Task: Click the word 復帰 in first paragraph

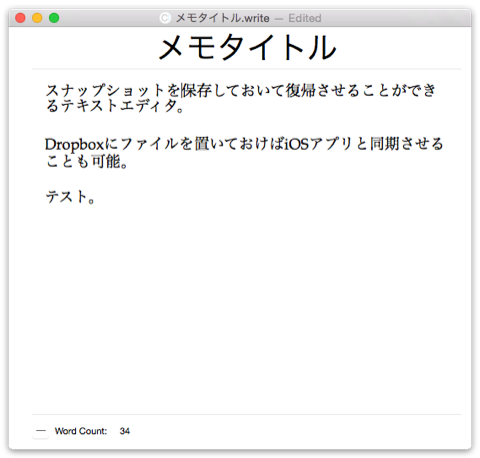Action: [300, 90]
